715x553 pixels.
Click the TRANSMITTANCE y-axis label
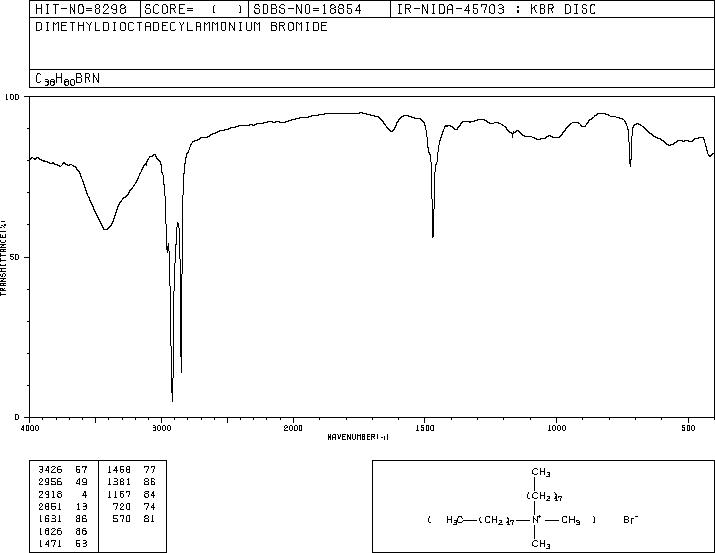[x=3, y=258]
